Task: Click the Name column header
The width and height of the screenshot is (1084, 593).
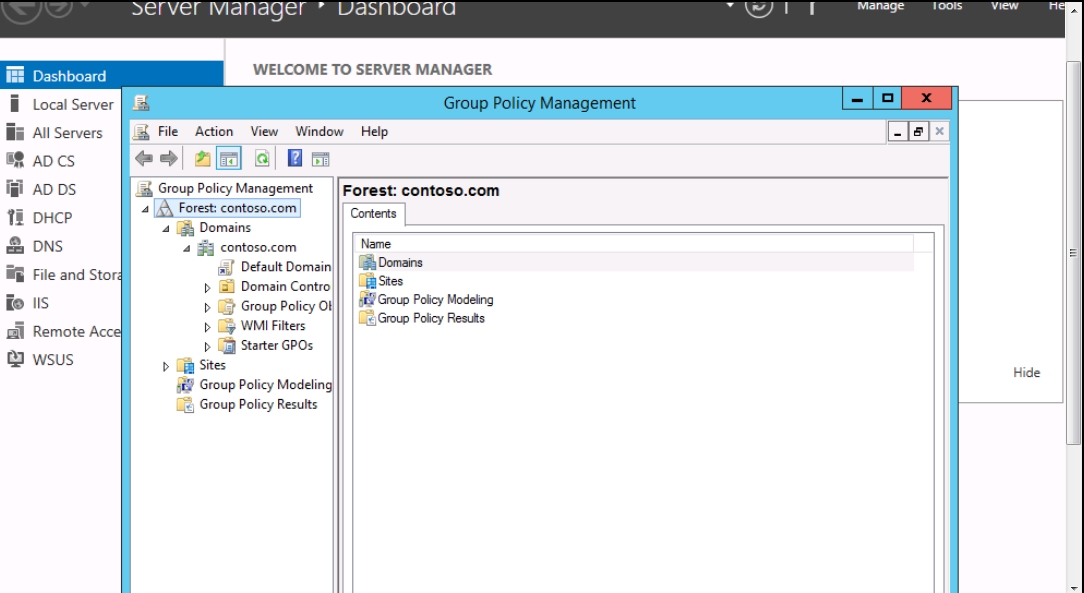Action: click(633, 244)
